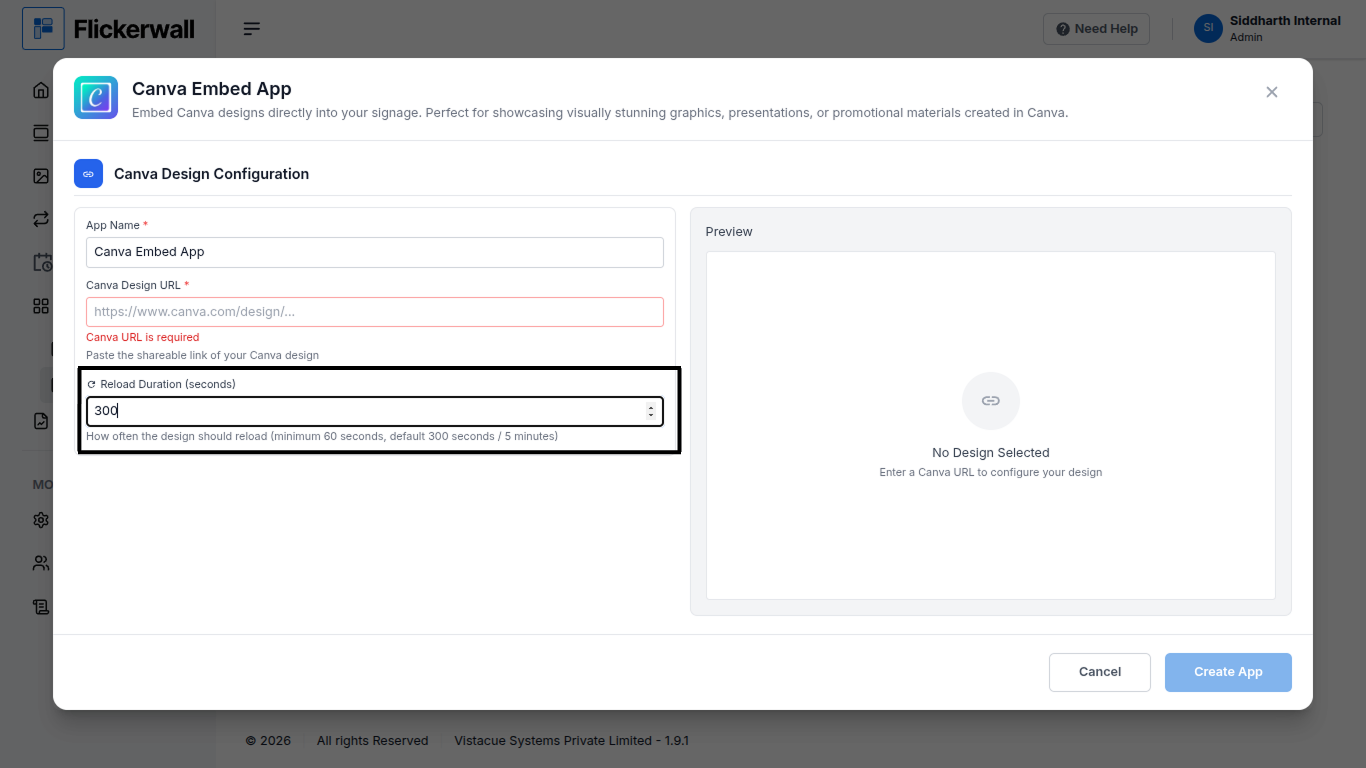1366x768 pixels.
Task: Click the 'All rights Reserved' footer text
Action: (x=373, y=741)
